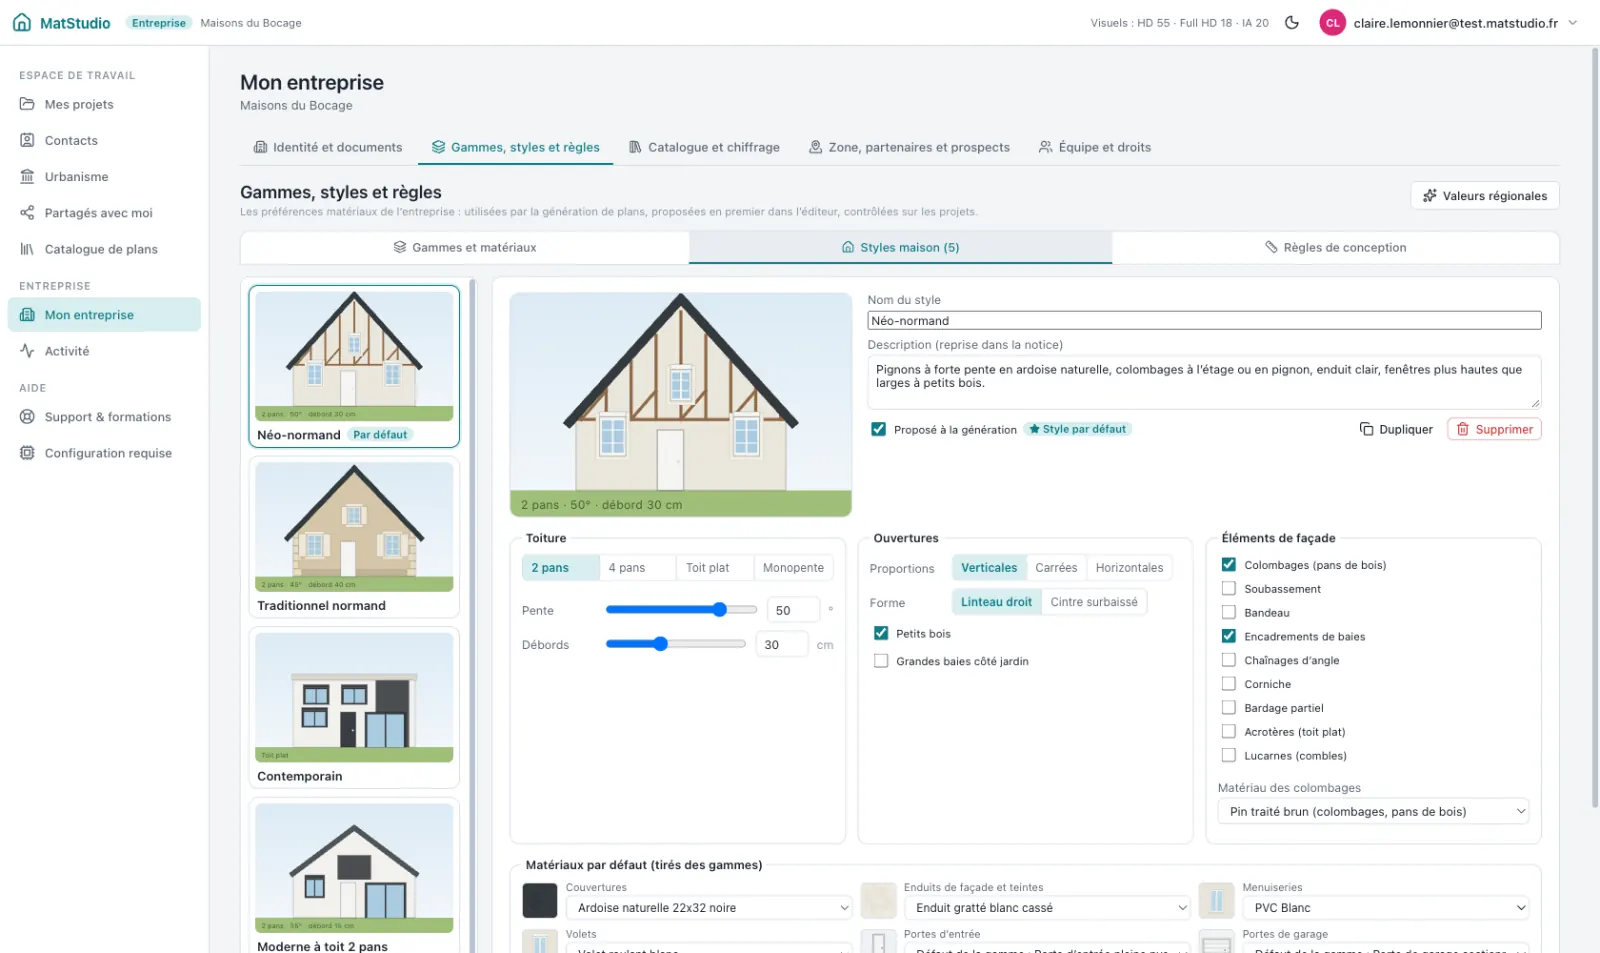Open Urbanisme icon in sidebar
The image size is (1600, 953).
click(x=27, y=176)
